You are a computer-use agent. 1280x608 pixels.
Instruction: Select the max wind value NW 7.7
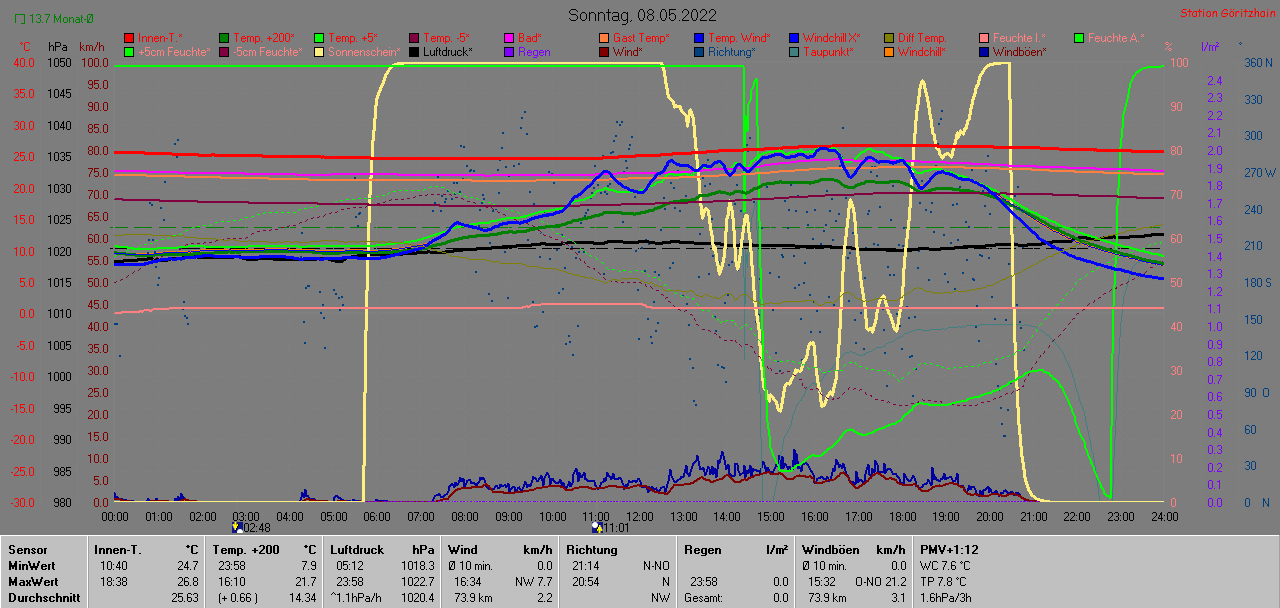tap(532, 582)
